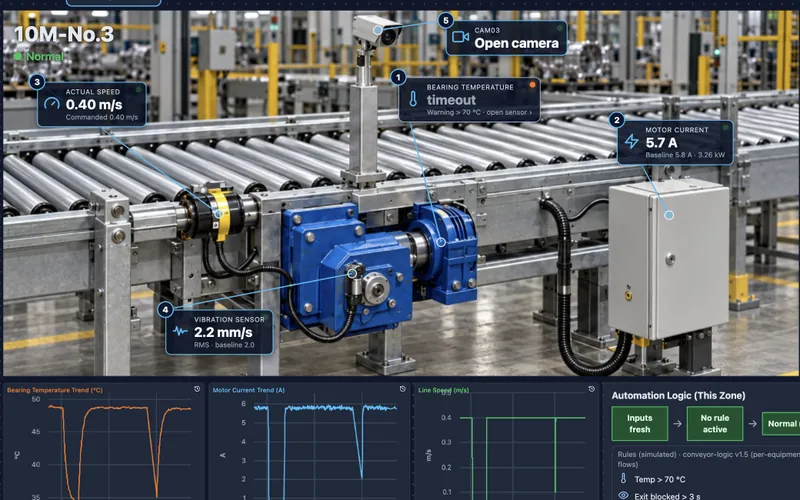Click the waveform icon in Vibration Sensor card
Image resolution: width=800 pixels, height=500 pixels.
pos(180,331)
